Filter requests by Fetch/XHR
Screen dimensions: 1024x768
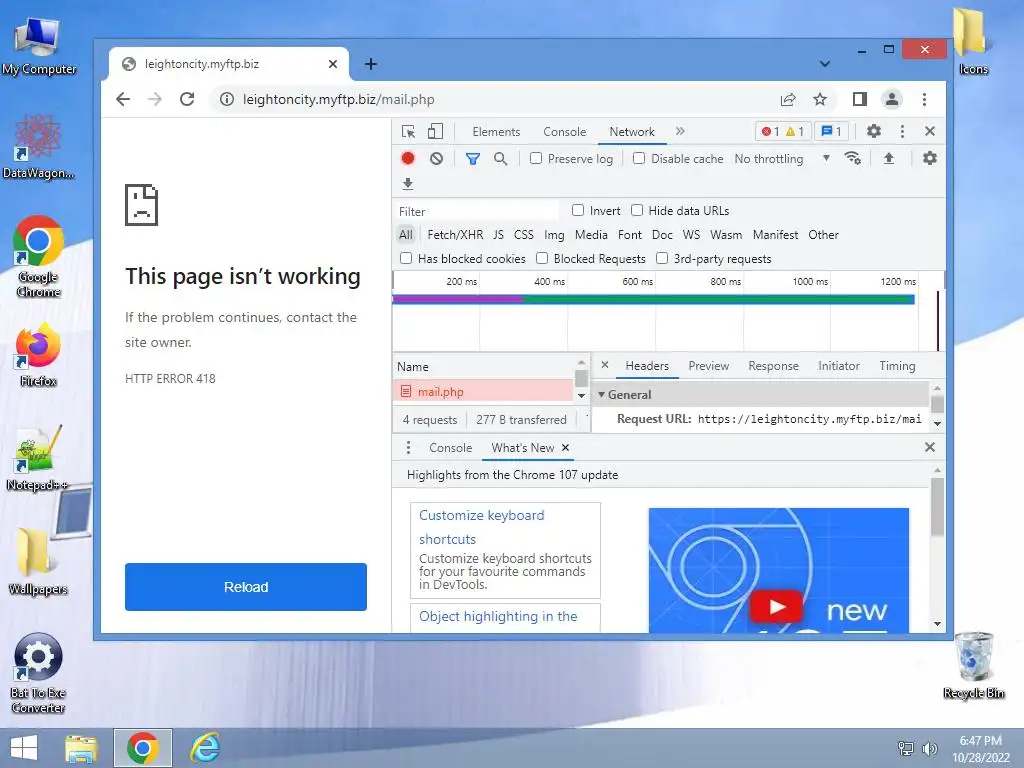coord(455,234)
